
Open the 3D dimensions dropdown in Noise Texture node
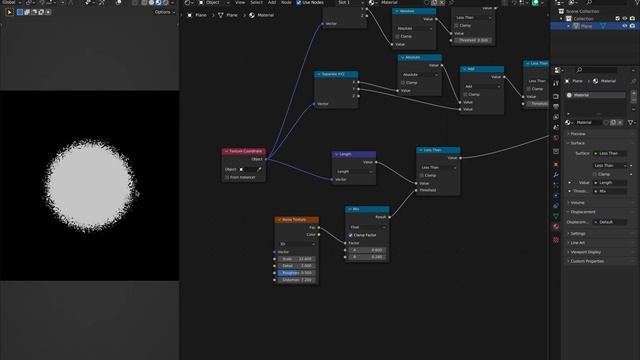point(297,244)
